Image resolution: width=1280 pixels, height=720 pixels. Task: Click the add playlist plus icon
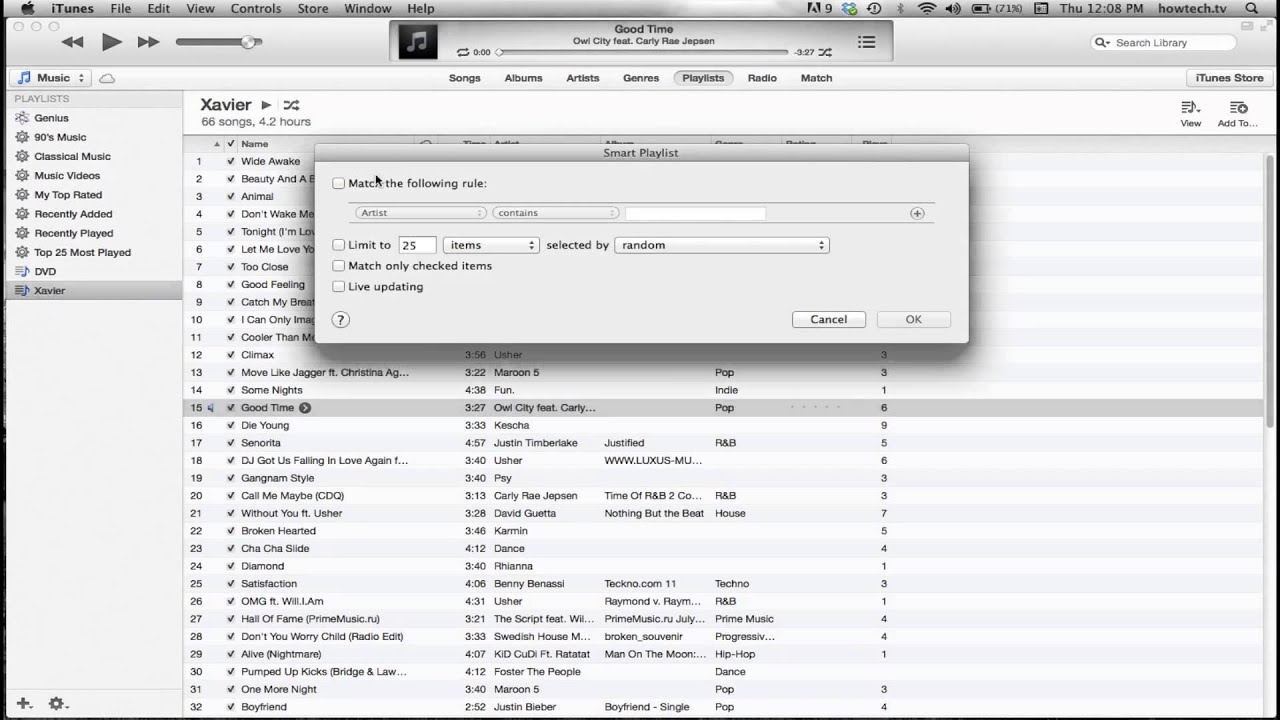point(24,704)
